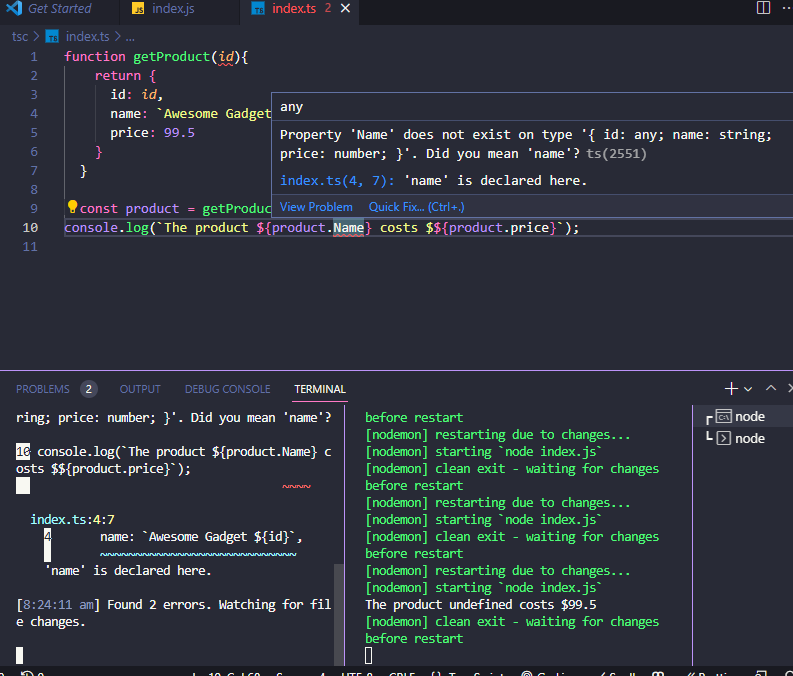Image resolution: width=793 pixels, height=676 pixels.
Task: Create a new terminal with the plus icon
Action: (x=731, y=388)
